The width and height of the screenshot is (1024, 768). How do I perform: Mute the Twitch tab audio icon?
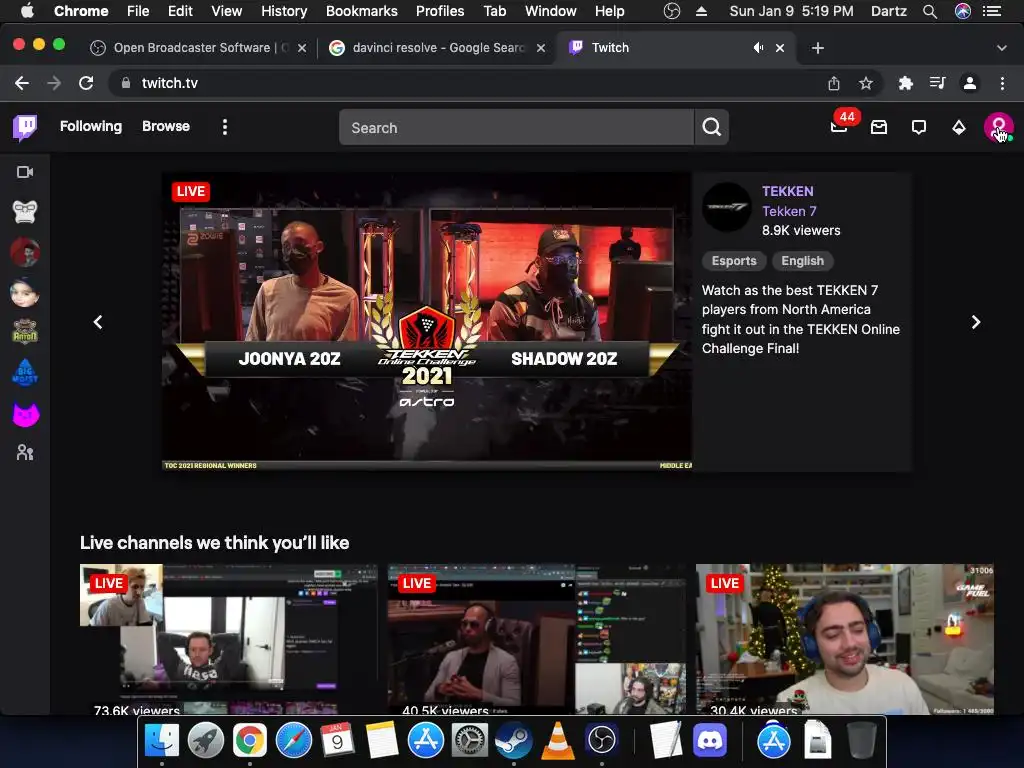pyautogui.click(x=758, y=48)
